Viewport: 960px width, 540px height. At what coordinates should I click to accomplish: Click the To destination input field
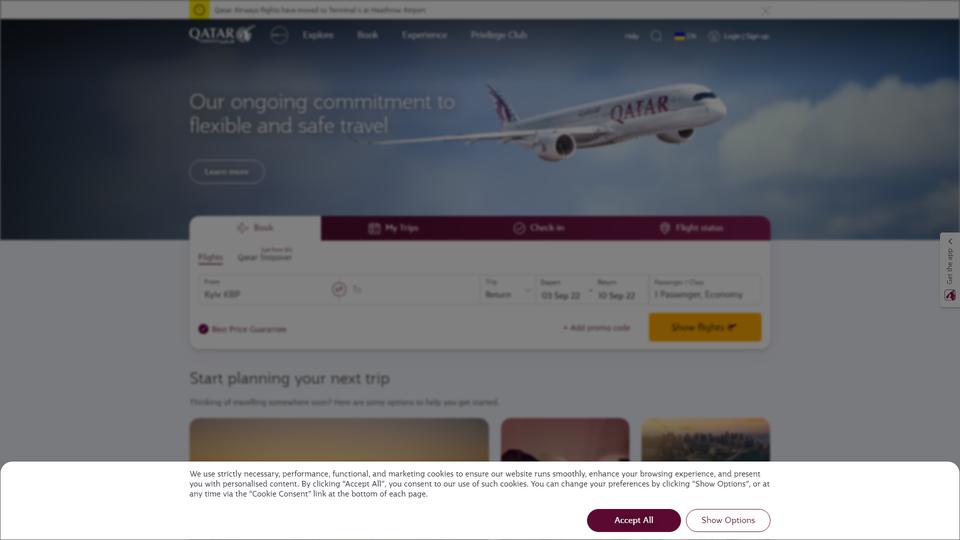[414, 289]
